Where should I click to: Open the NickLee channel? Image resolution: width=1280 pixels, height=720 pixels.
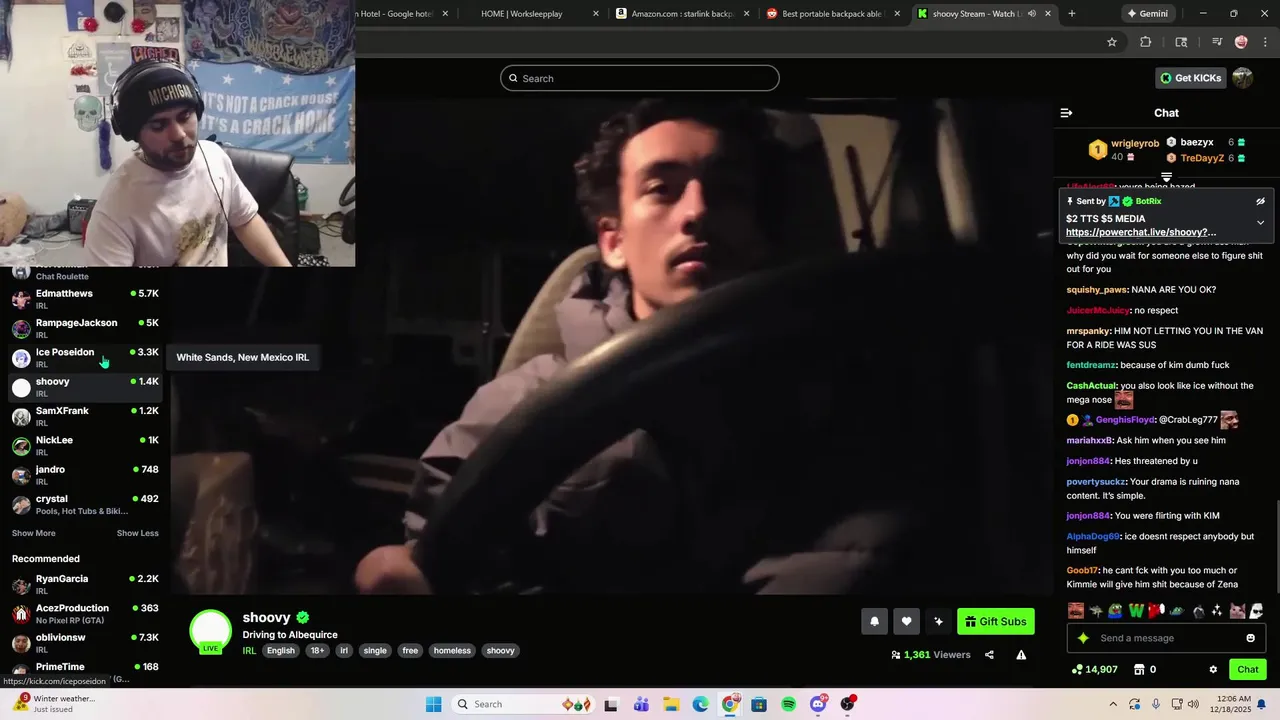85,445
